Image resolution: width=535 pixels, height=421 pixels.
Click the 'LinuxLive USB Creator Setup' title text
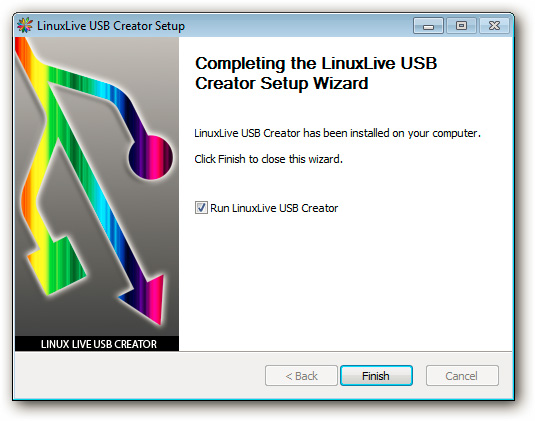pyautogui.click(x=111, y=26)
